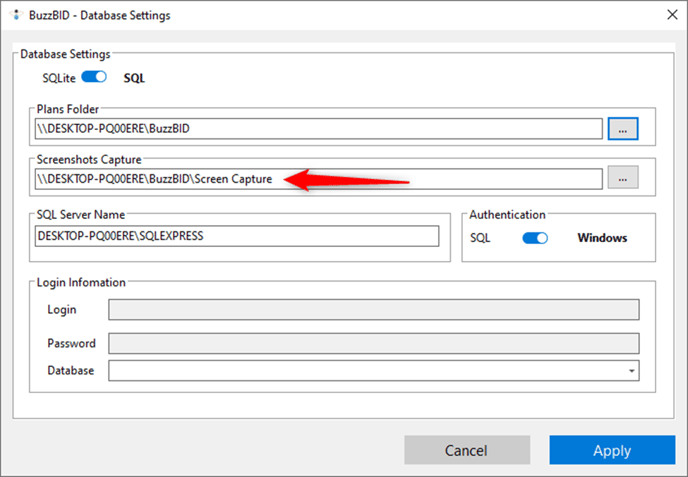Click the Login text field

[x=373, y=310]
